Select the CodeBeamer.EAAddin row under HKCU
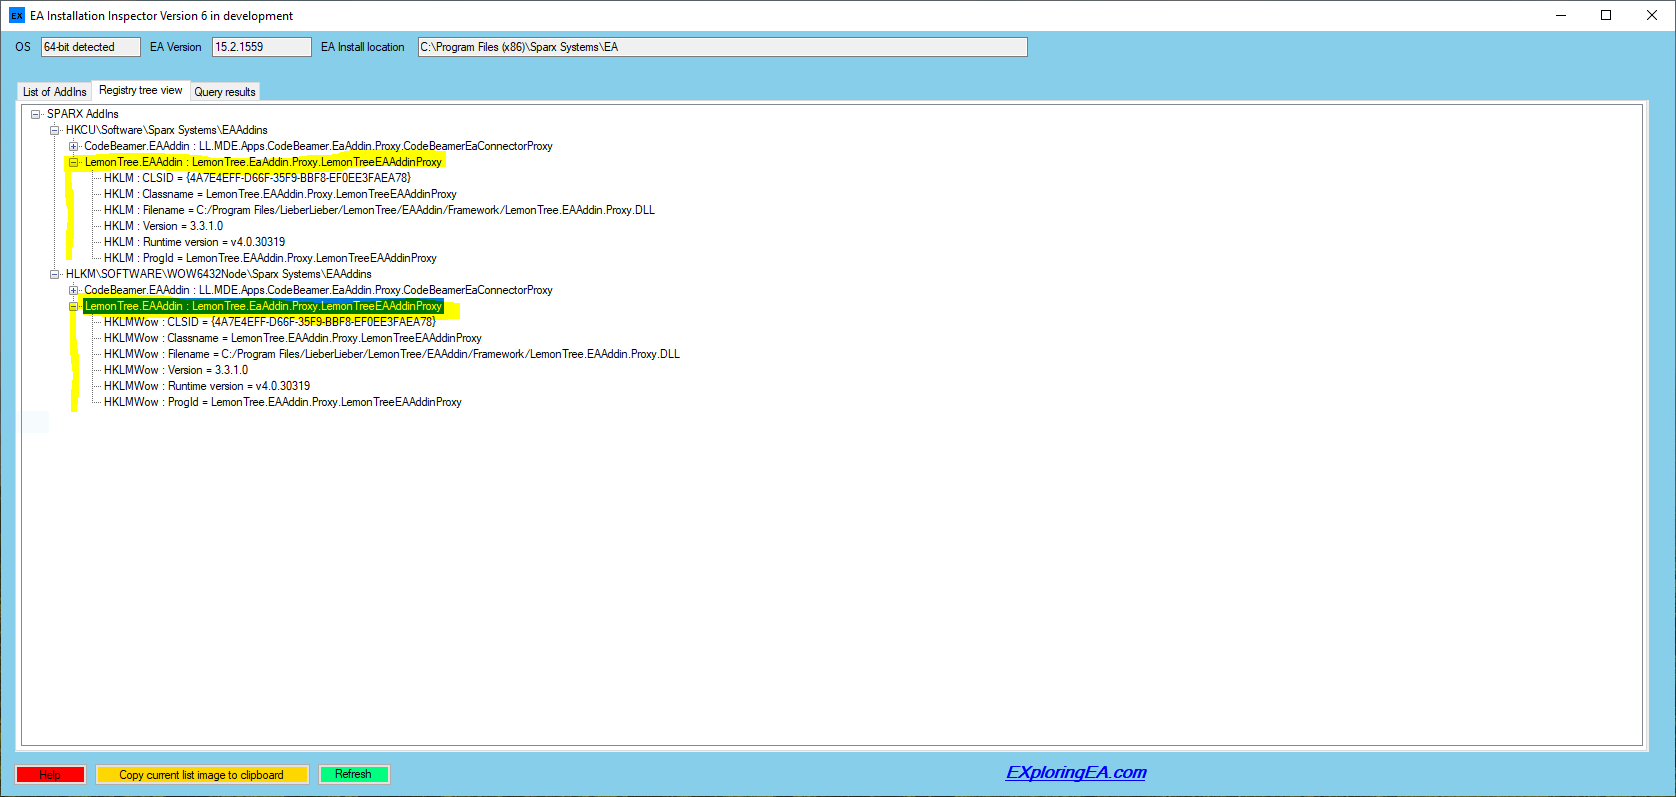Viewport: 1676px width, 797px height. (318, 146)
